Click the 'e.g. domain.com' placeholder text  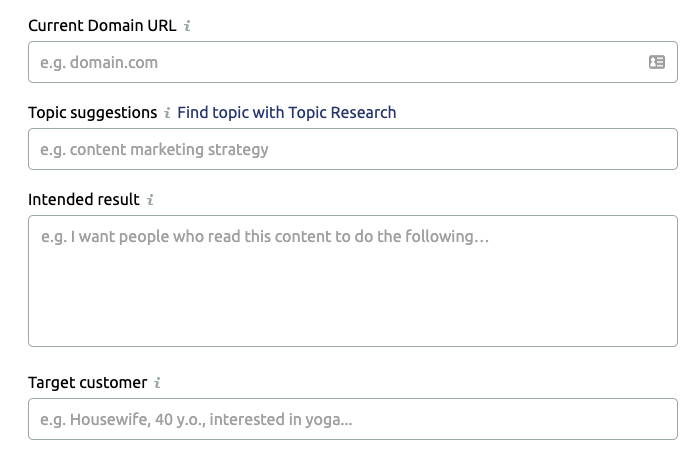tap(99, 63)
